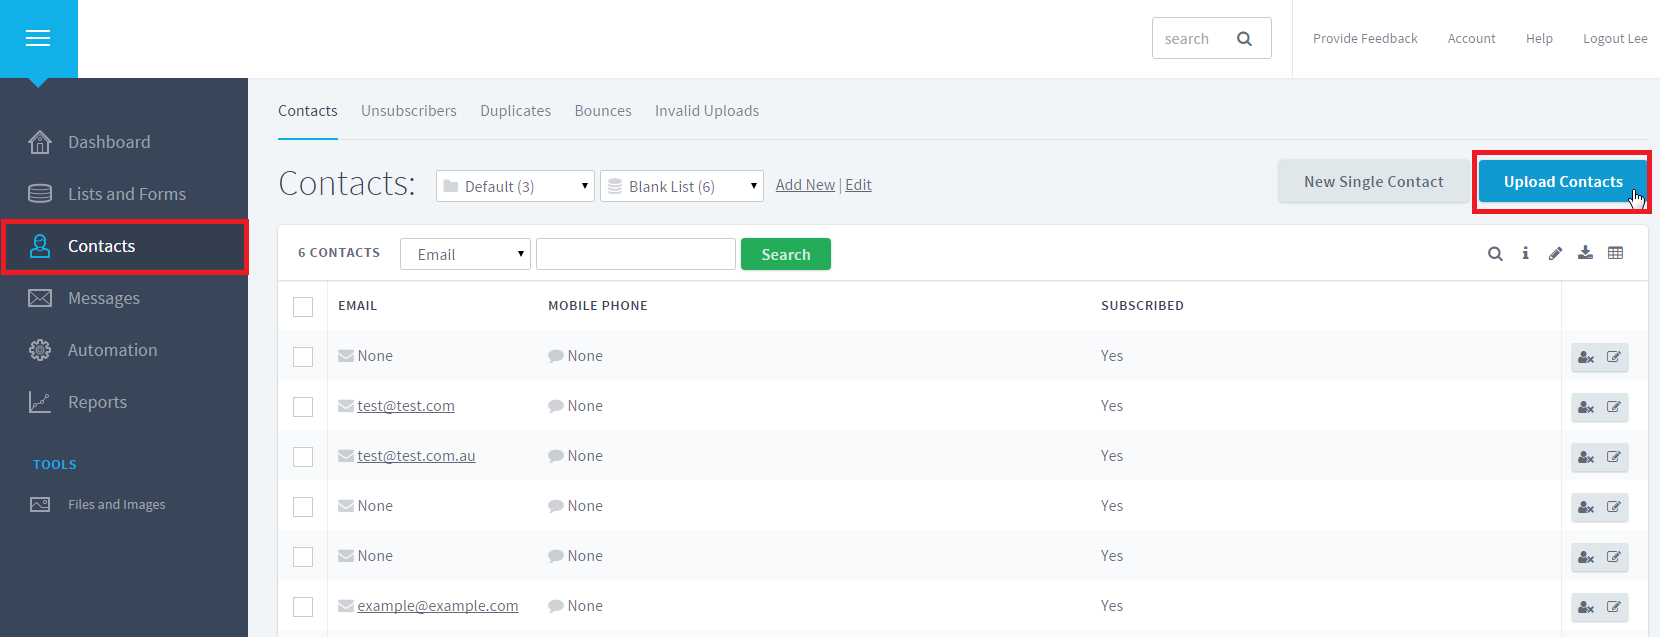Click the pencil edit icon in table toolbar

click(1555, 253)
